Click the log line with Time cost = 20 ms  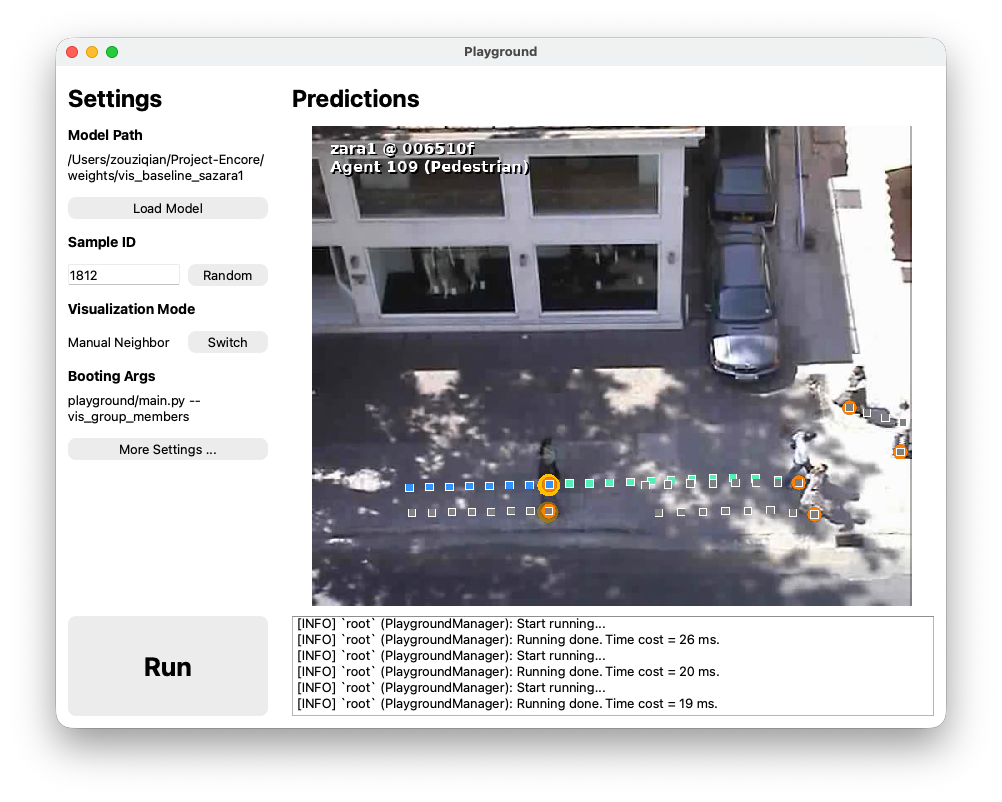pyautogui.click(x=509, y=672)
